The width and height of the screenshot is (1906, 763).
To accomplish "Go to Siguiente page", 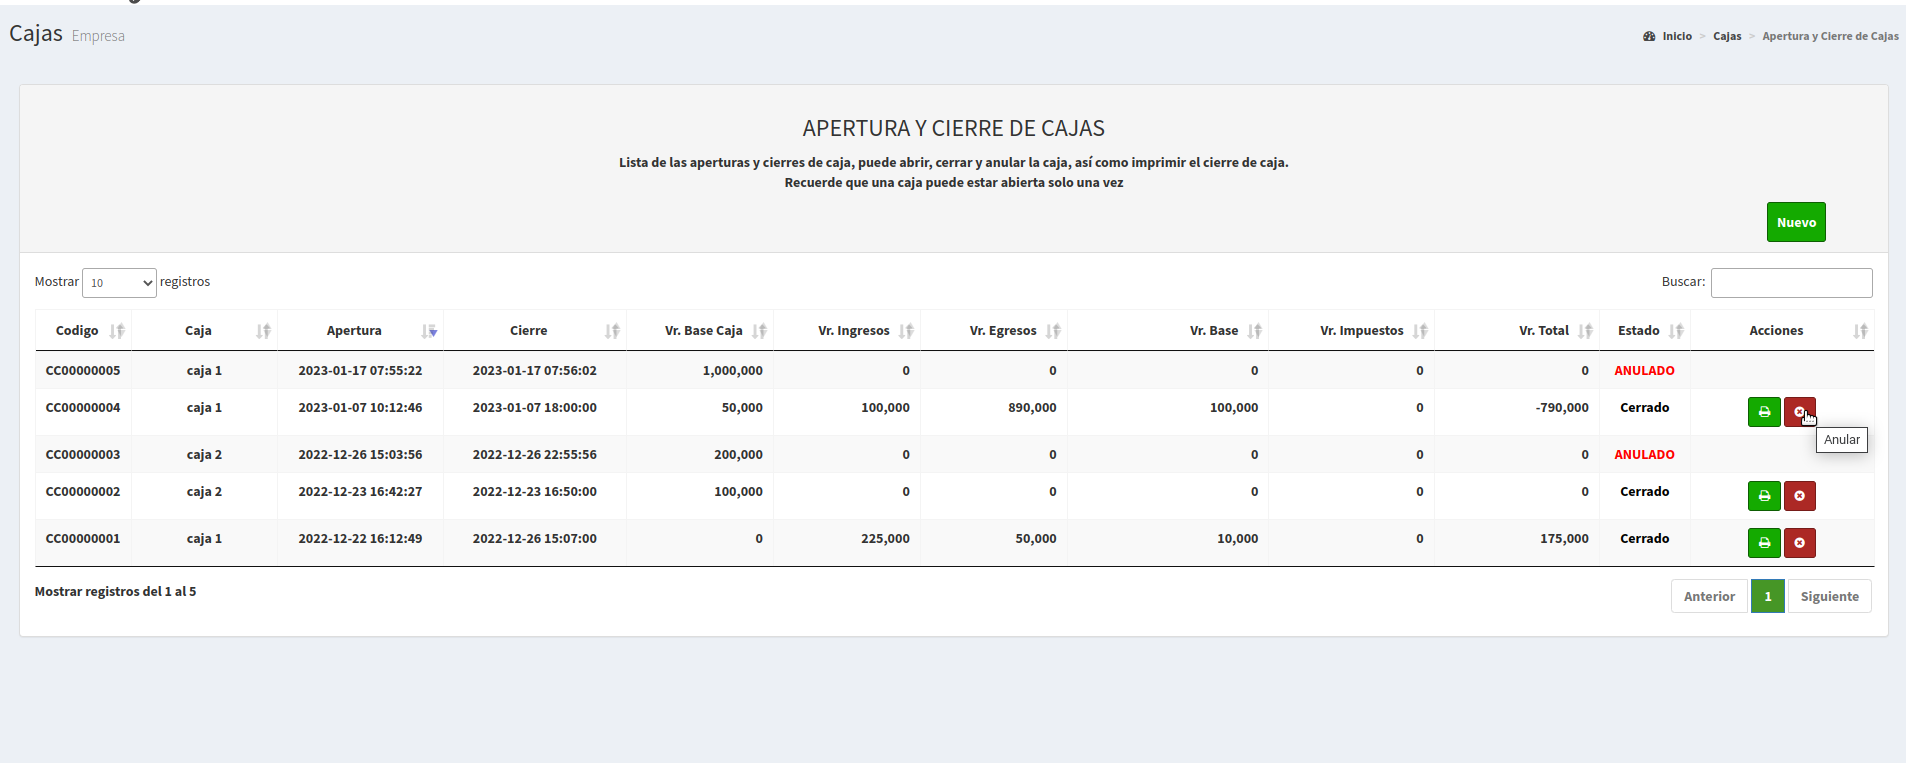I will [x=1829, y=596].
